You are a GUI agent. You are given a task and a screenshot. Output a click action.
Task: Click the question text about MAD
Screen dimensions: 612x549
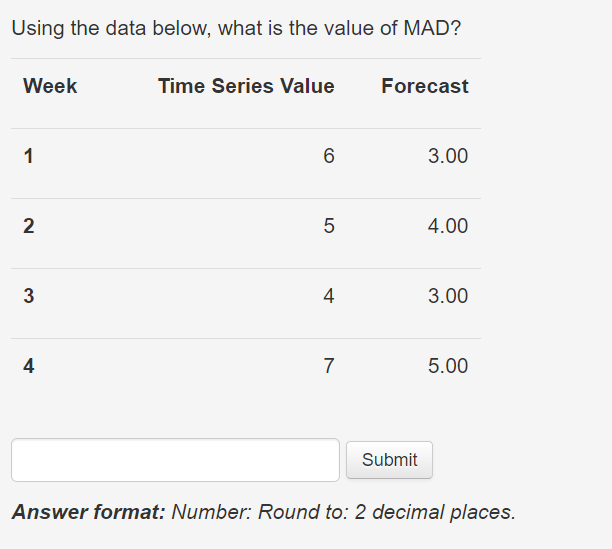[237, 28]
